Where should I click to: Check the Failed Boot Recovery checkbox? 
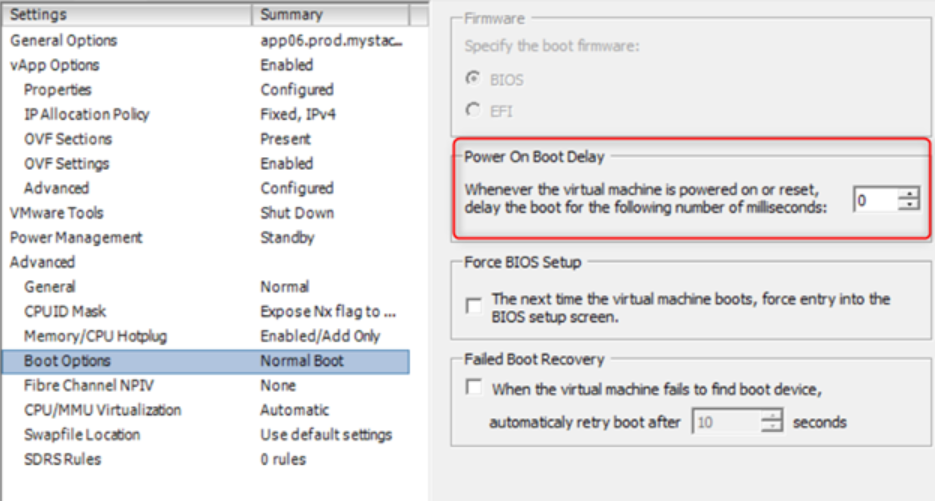(x=475, y=388)
